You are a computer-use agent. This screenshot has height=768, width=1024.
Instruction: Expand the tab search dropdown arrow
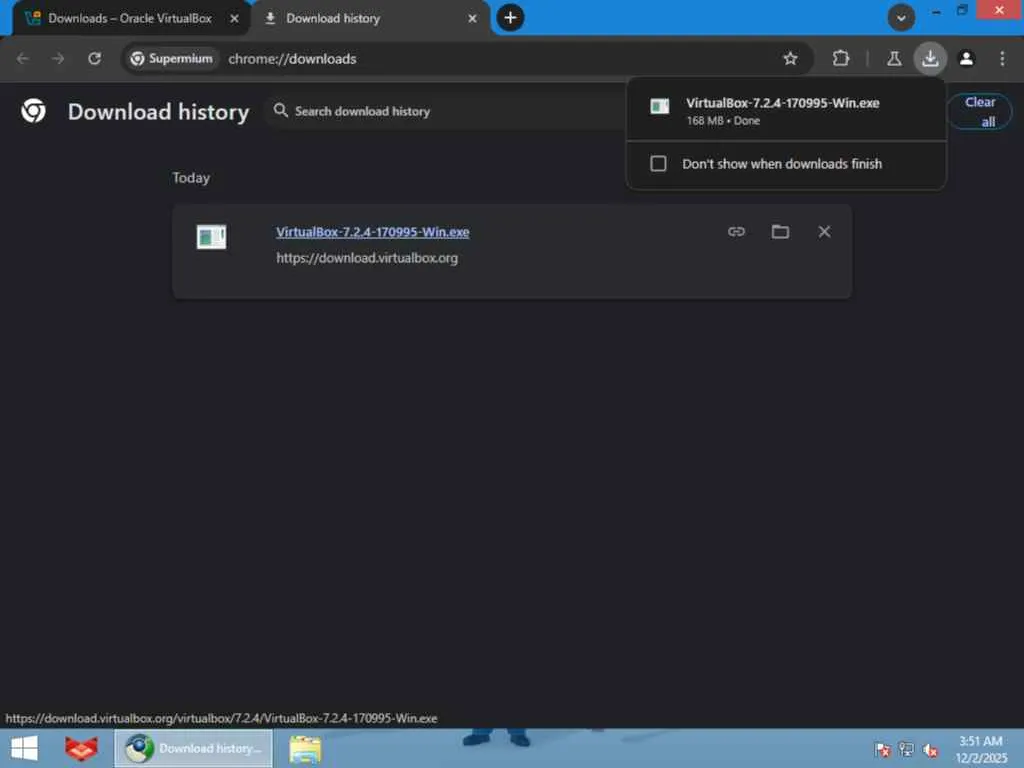pos(901,18)
